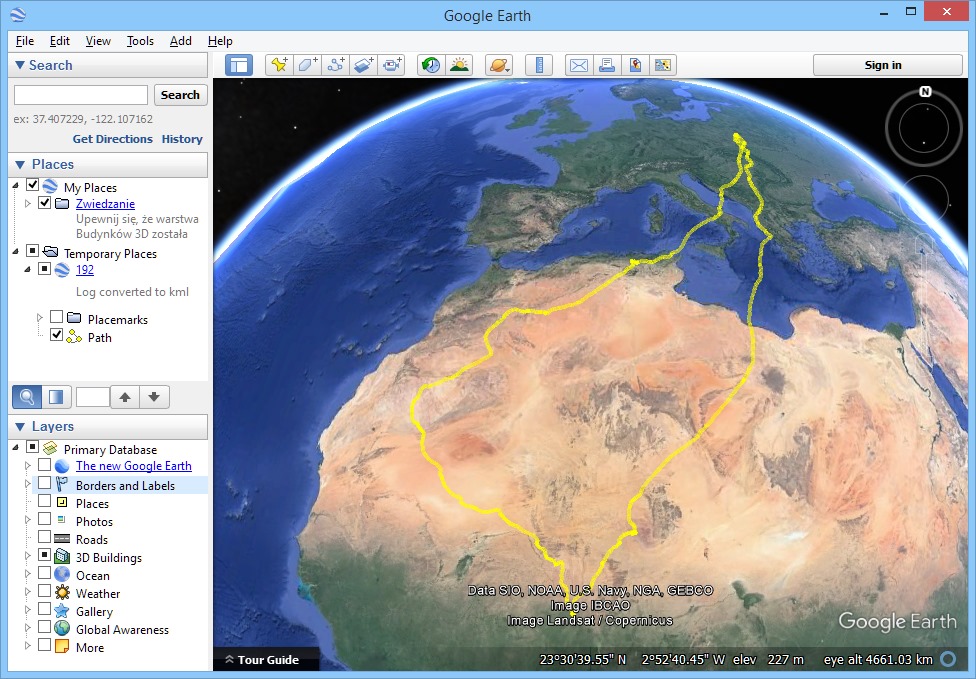Open the ruler measurement tool

(x=539, y=65)
